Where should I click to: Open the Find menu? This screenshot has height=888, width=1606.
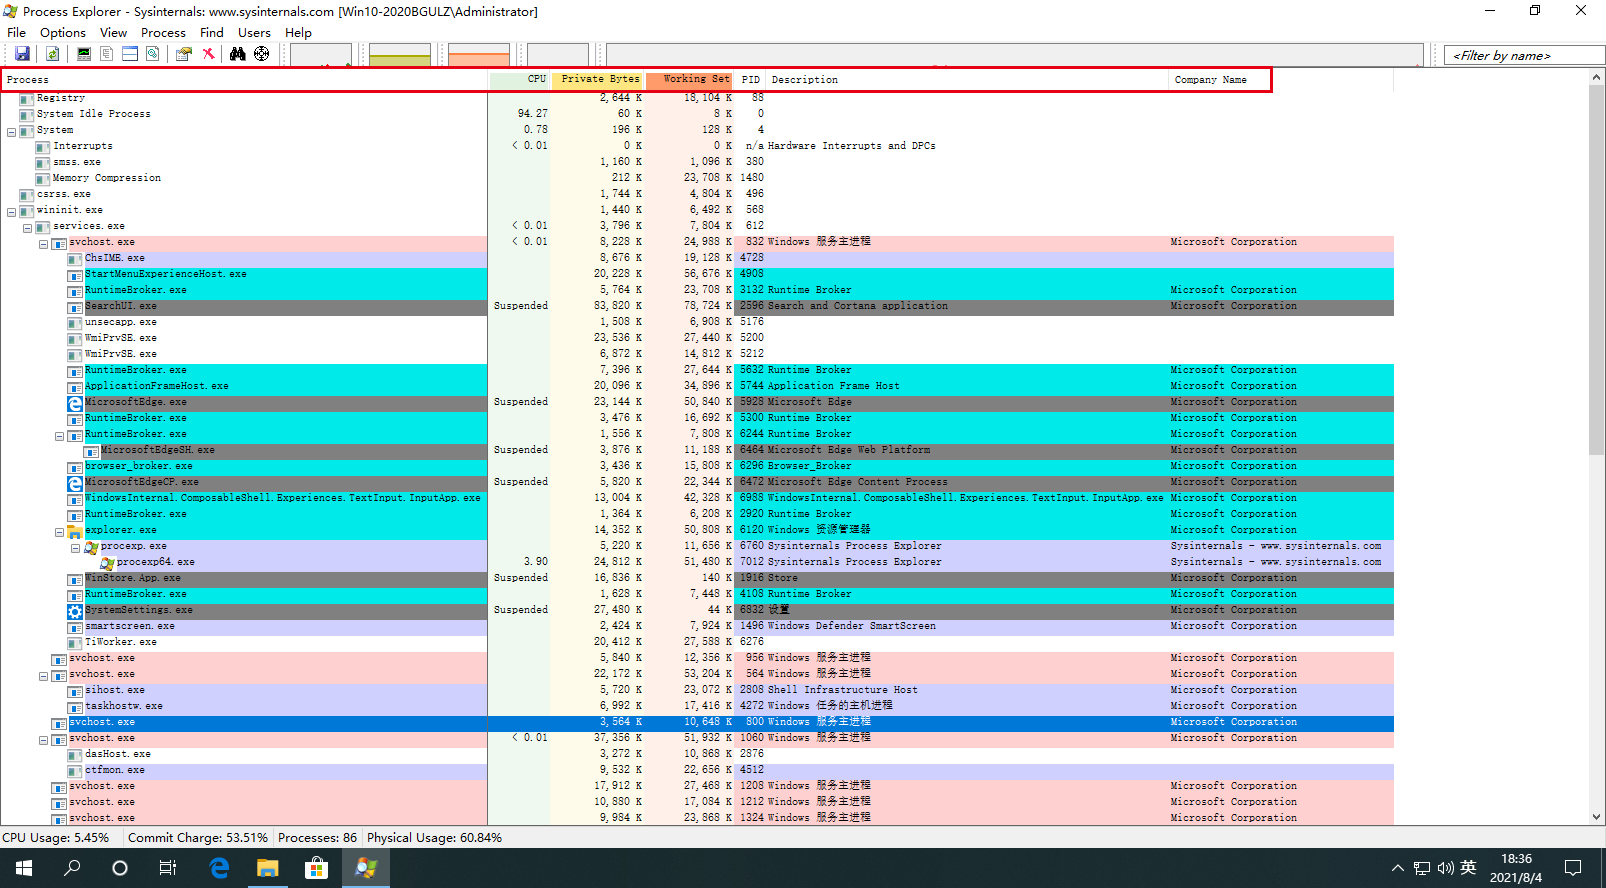pyautogui.click(x=211, y=32)
